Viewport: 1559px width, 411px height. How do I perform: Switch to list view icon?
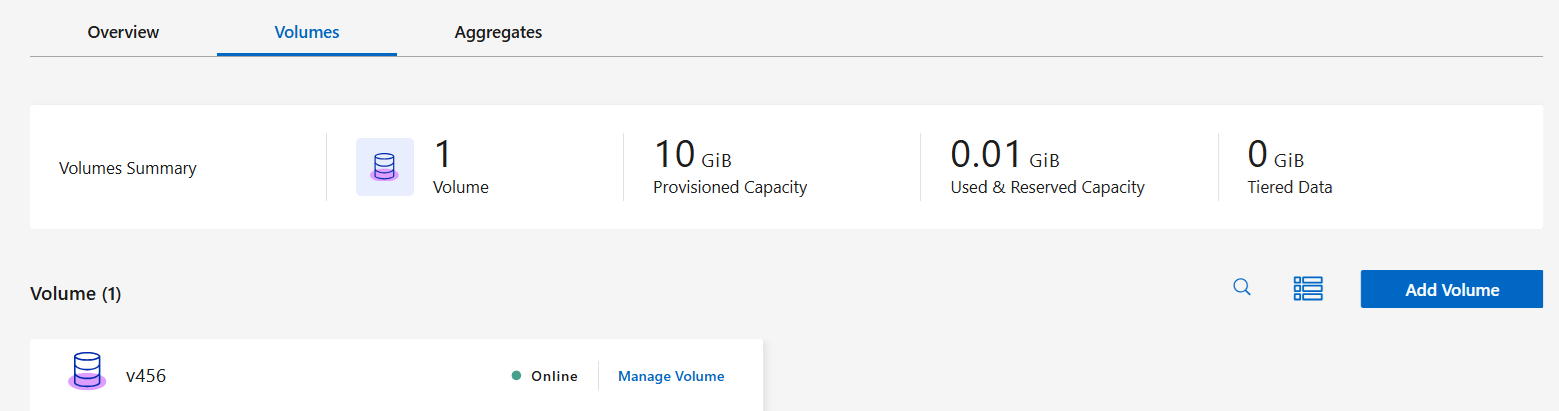pyautogui.click(x=1308, y=289)
